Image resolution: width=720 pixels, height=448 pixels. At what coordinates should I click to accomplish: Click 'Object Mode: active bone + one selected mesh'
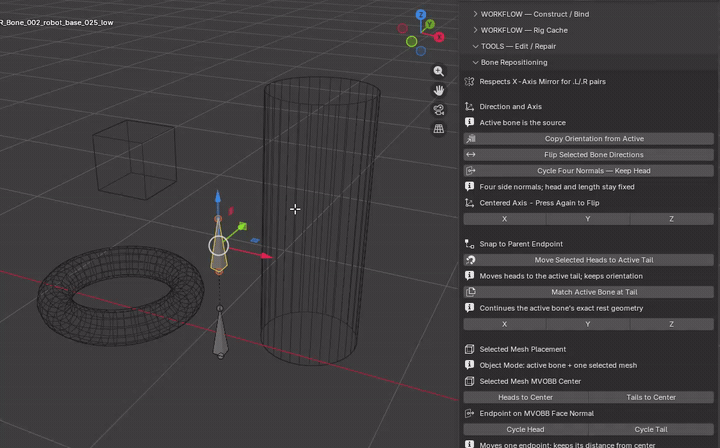click(x=558, y=365)
